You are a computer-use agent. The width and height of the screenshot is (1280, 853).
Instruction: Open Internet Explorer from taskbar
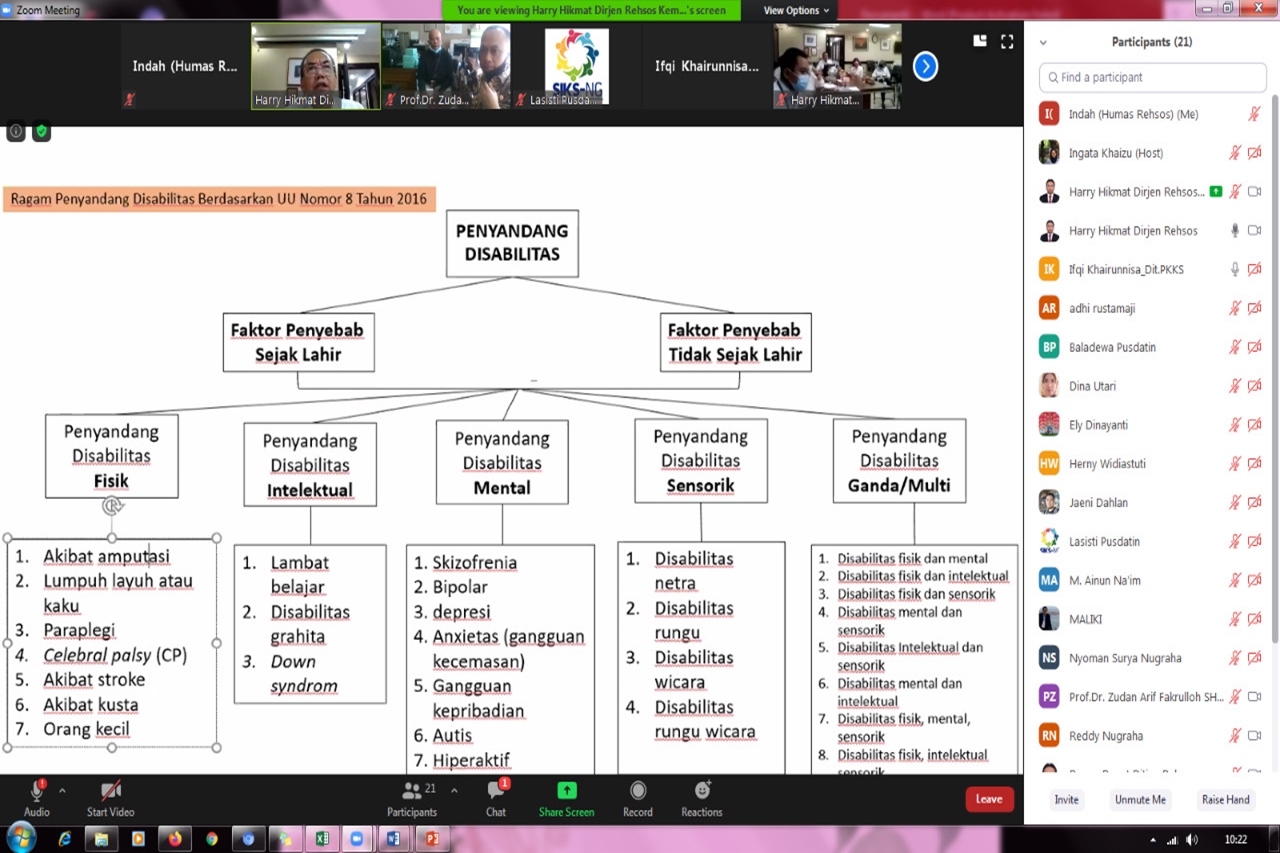(65, 839)
